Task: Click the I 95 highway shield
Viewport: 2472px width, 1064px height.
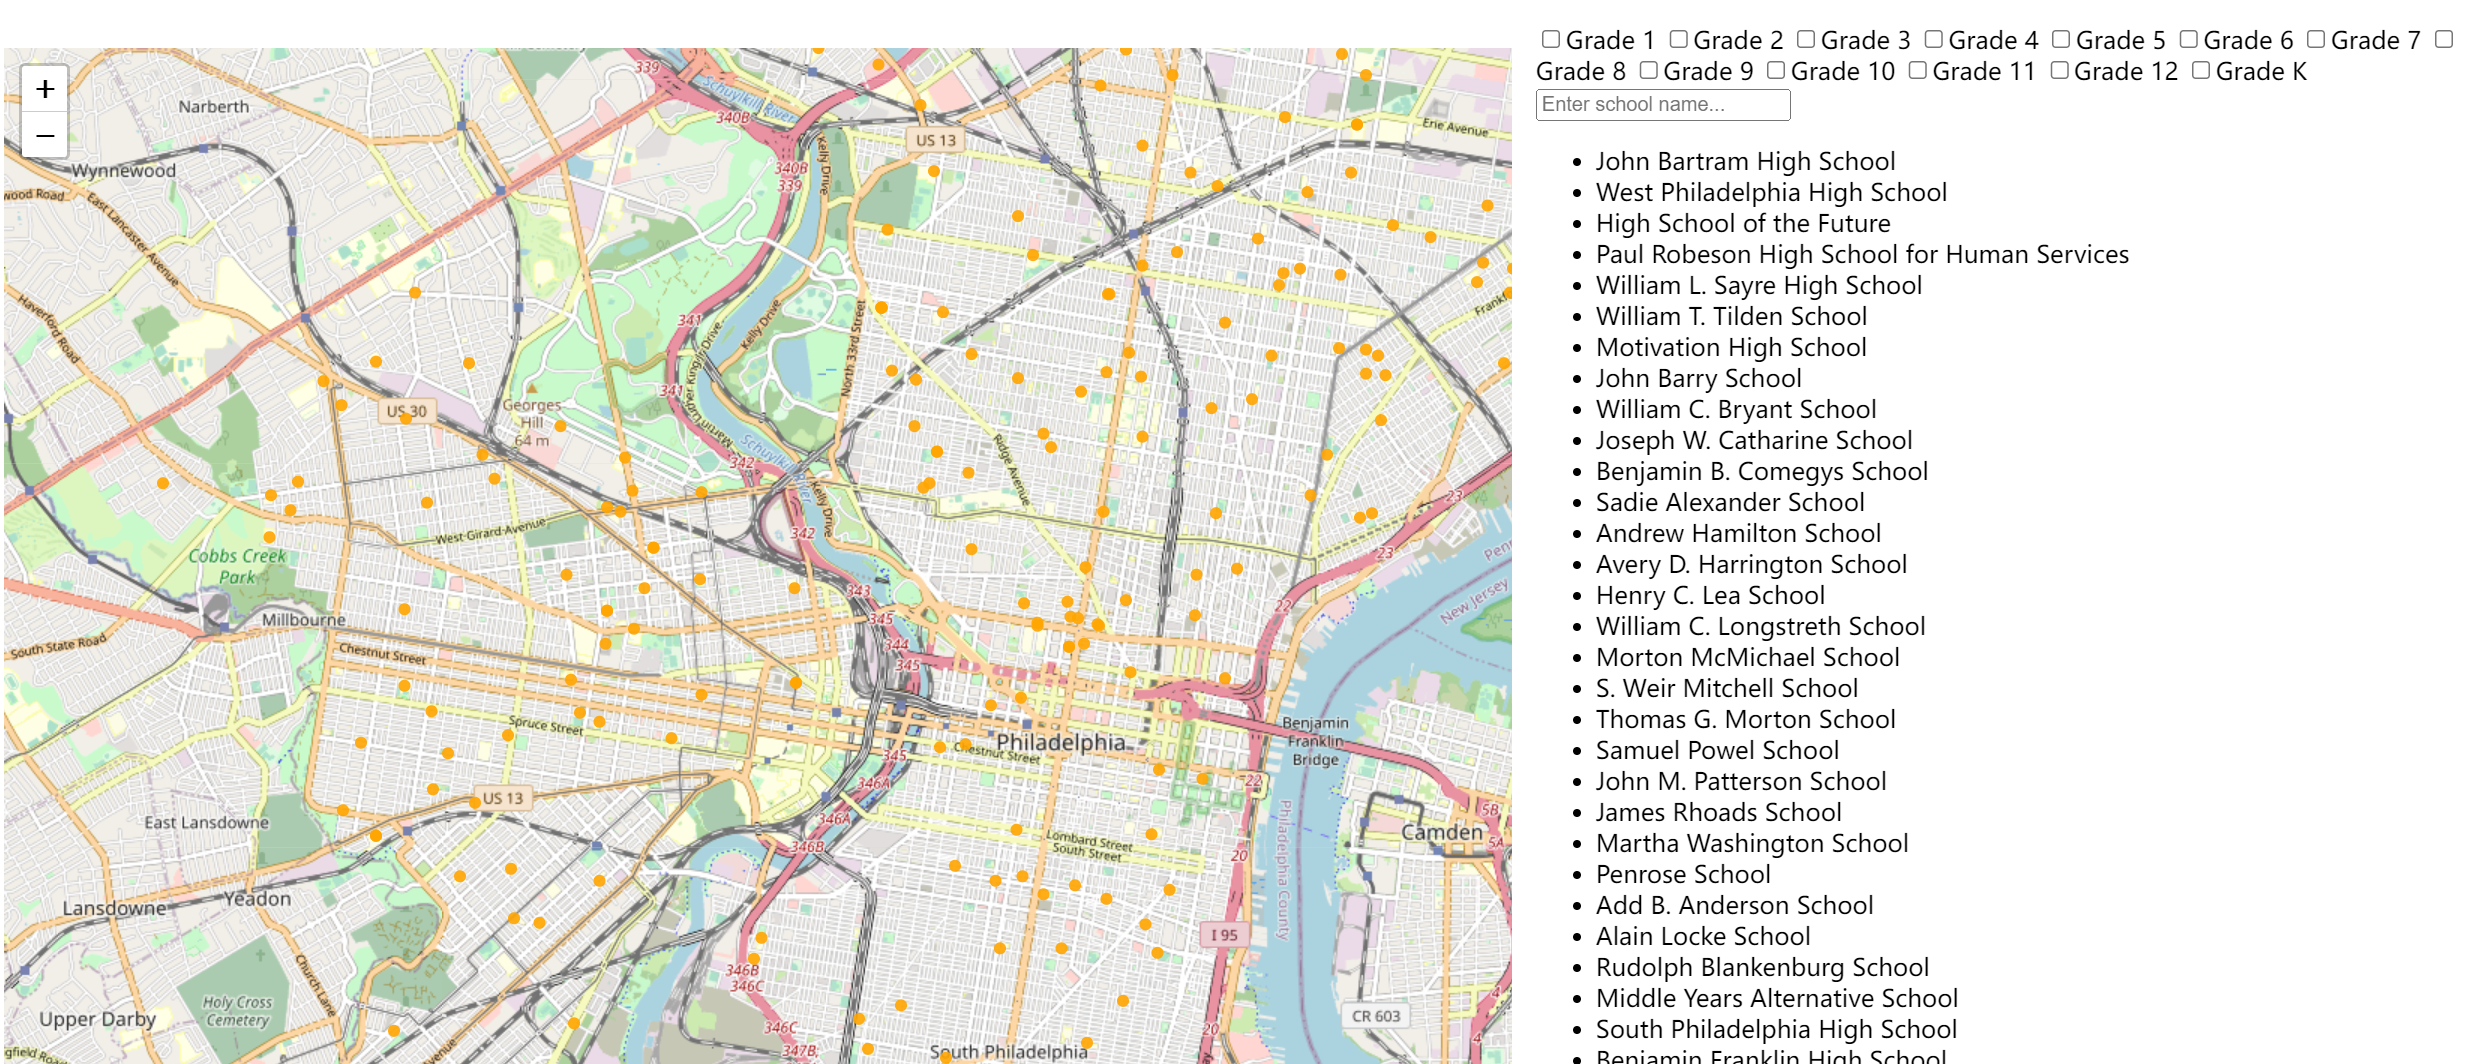Action: coord(1224,935)
